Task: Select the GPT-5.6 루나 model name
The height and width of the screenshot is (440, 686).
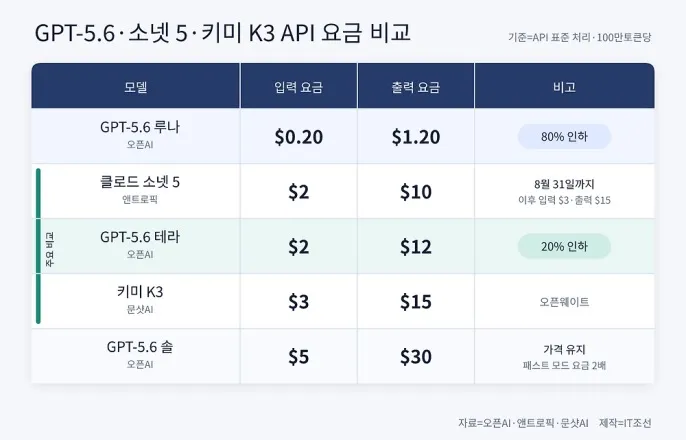Action: point(140,127)
